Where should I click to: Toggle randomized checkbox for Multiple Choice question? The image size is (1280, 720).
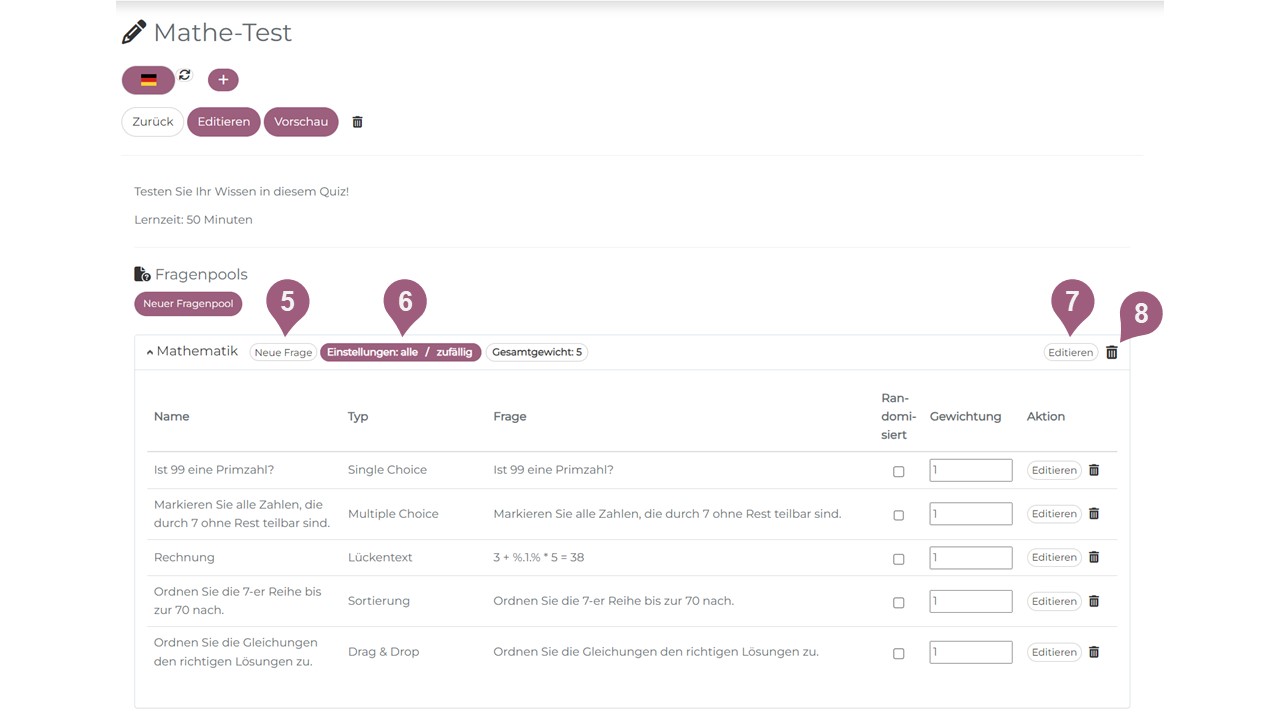(898, 515)
